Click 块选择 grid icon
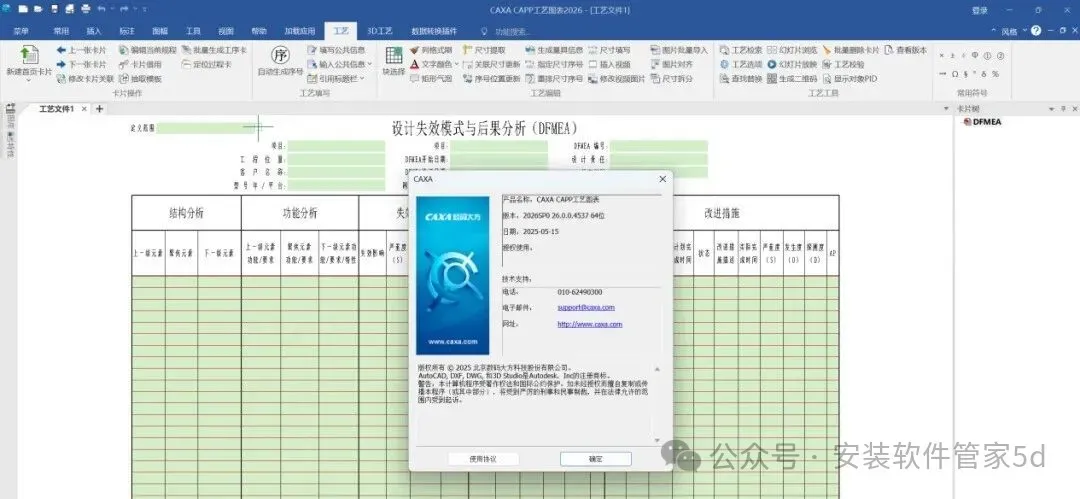1080x499 pixels. coord(394,56)
